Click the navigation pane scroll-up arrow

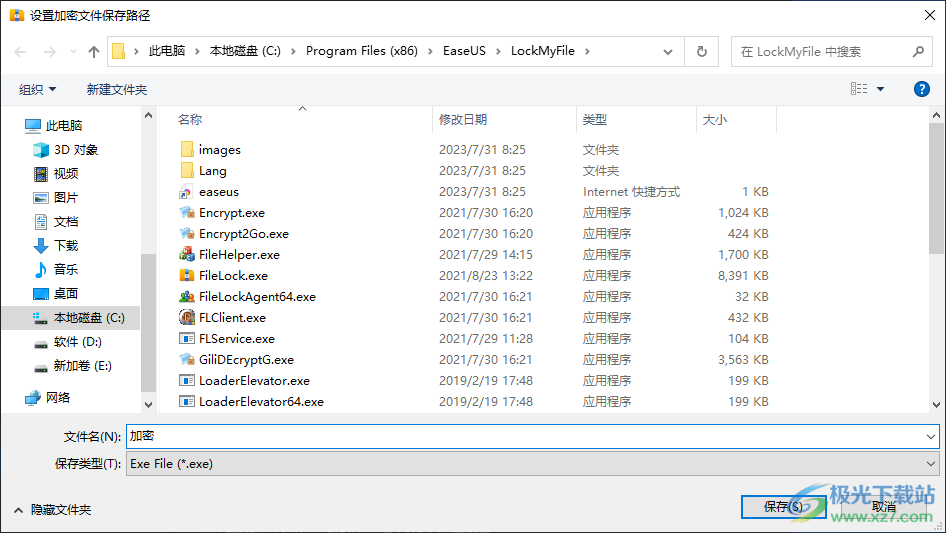(x=148, y=115)
